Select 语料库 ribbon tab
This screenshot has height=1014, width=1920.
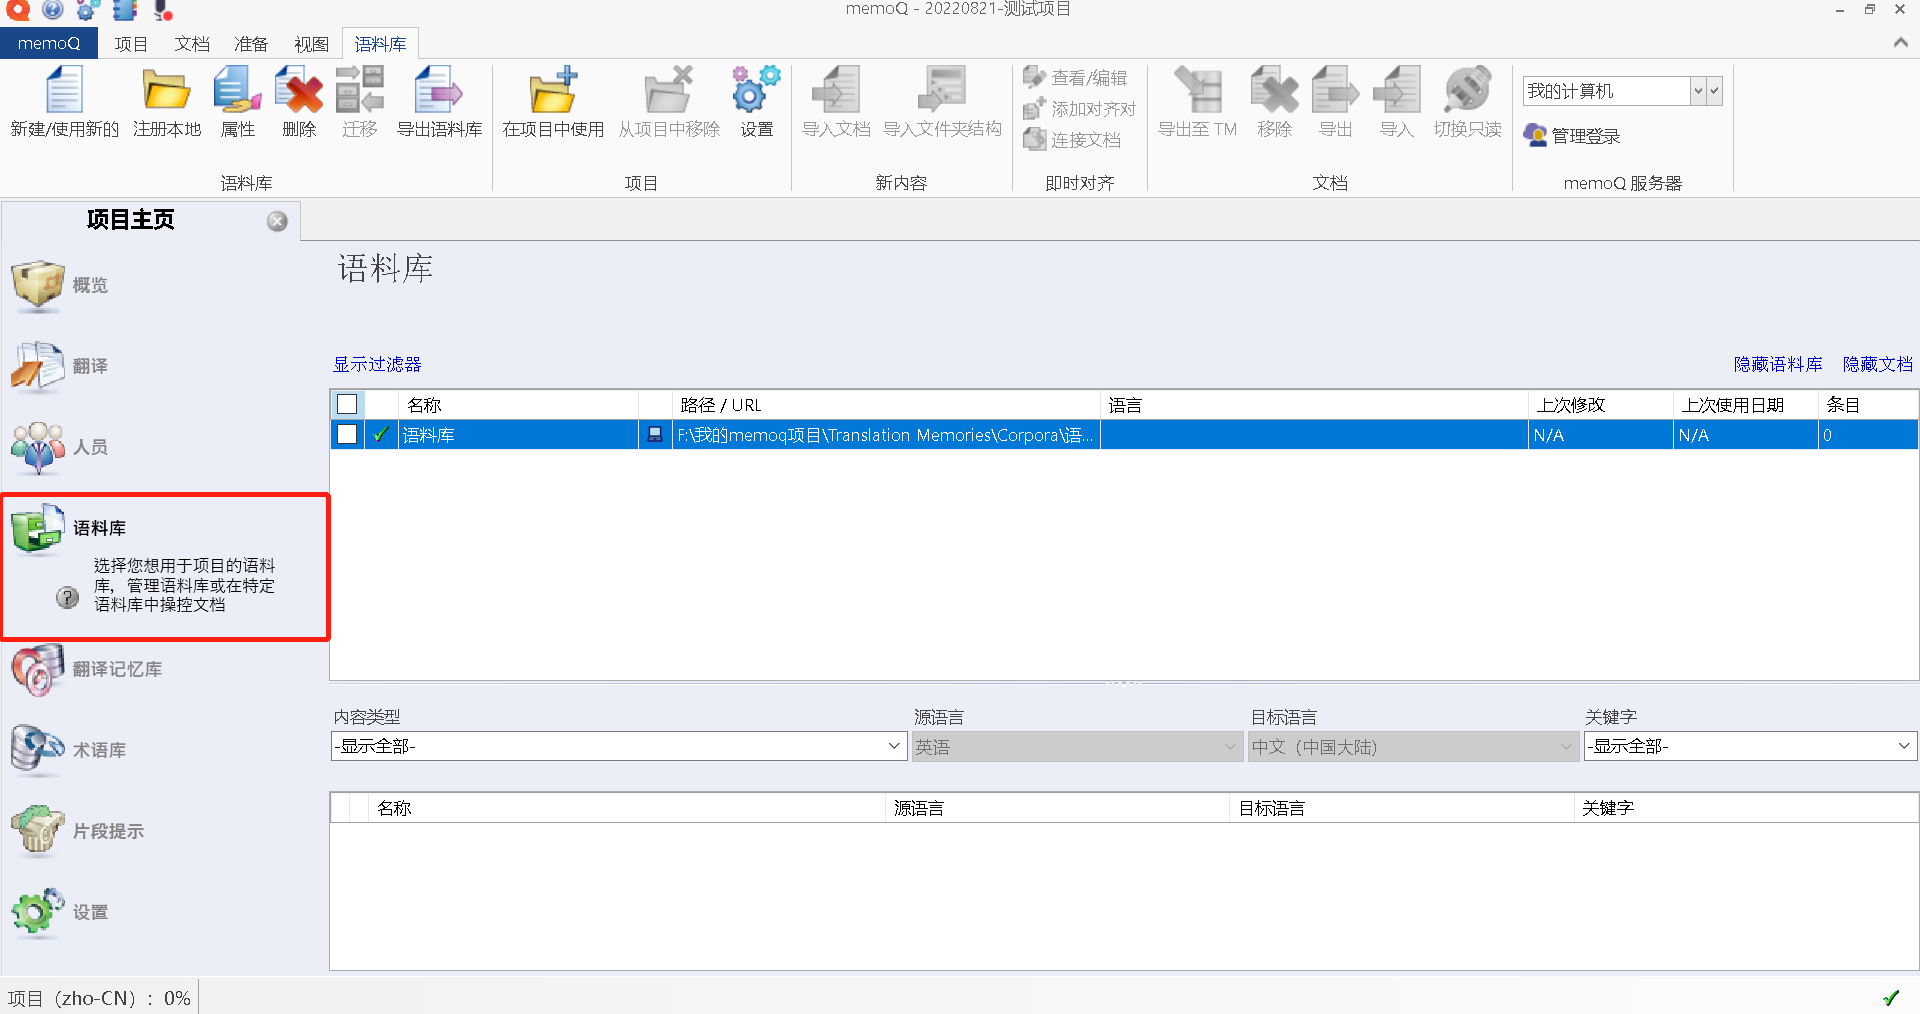click(x=380, y=44)
